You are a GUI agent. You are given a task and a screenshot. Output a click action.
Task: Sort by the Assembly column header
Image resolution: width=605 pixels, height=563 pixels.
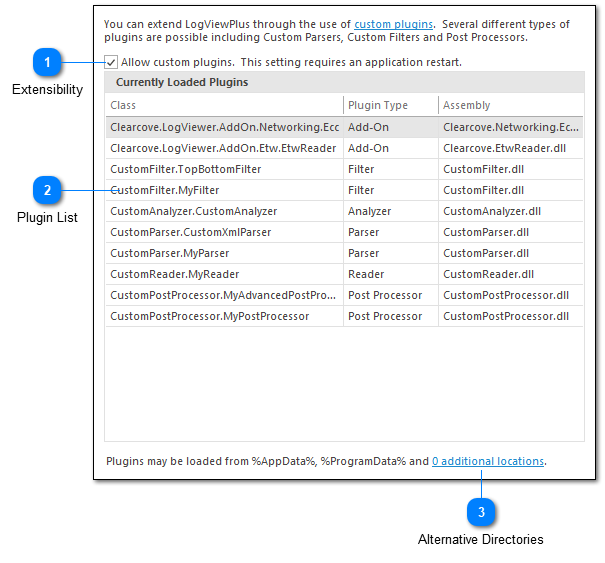point(511,105)
